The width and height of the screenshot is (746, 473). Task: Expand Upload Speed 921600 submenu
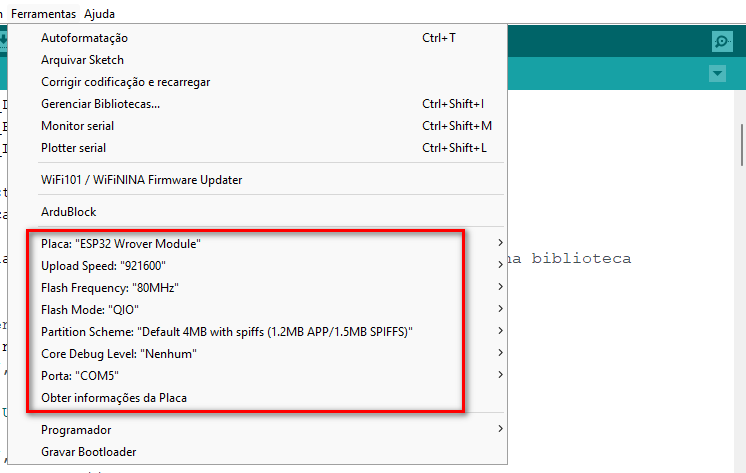coord(257,266)
